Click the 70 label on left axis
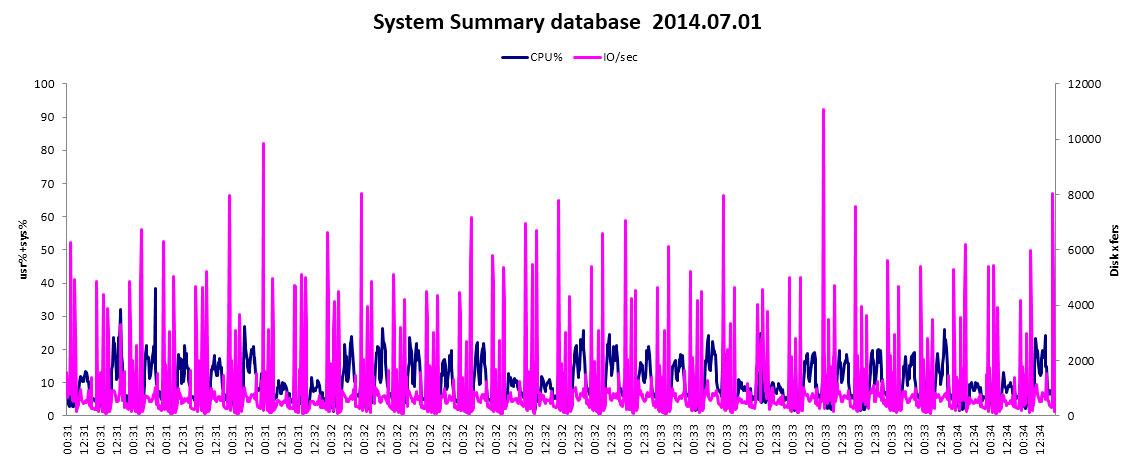The width and height of the screenshot is (1132, 458). pyautogui.click(x=48, y=183)
